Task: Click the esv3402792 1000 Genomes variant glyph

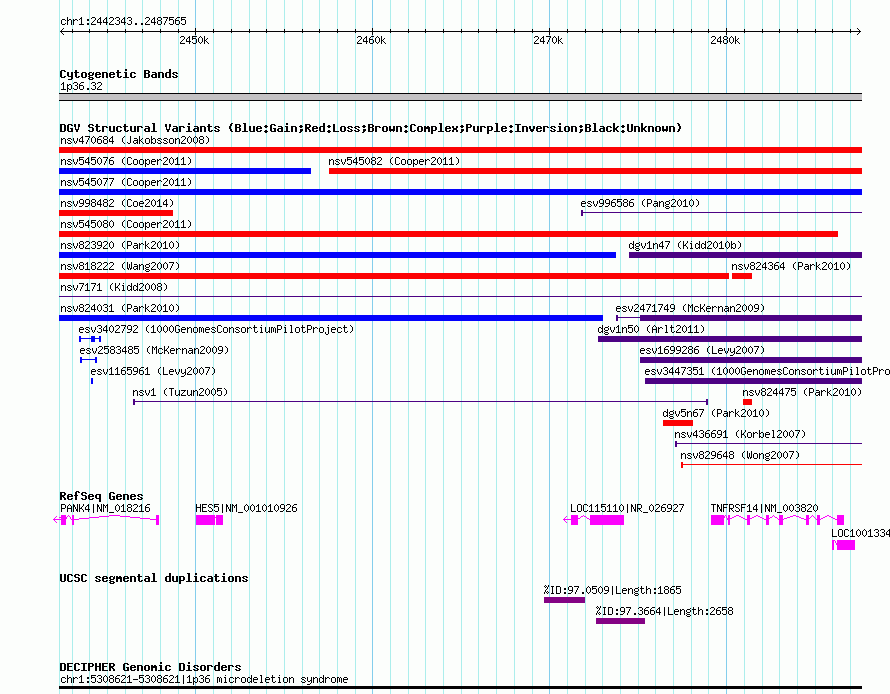Action: tap(90, 339)
